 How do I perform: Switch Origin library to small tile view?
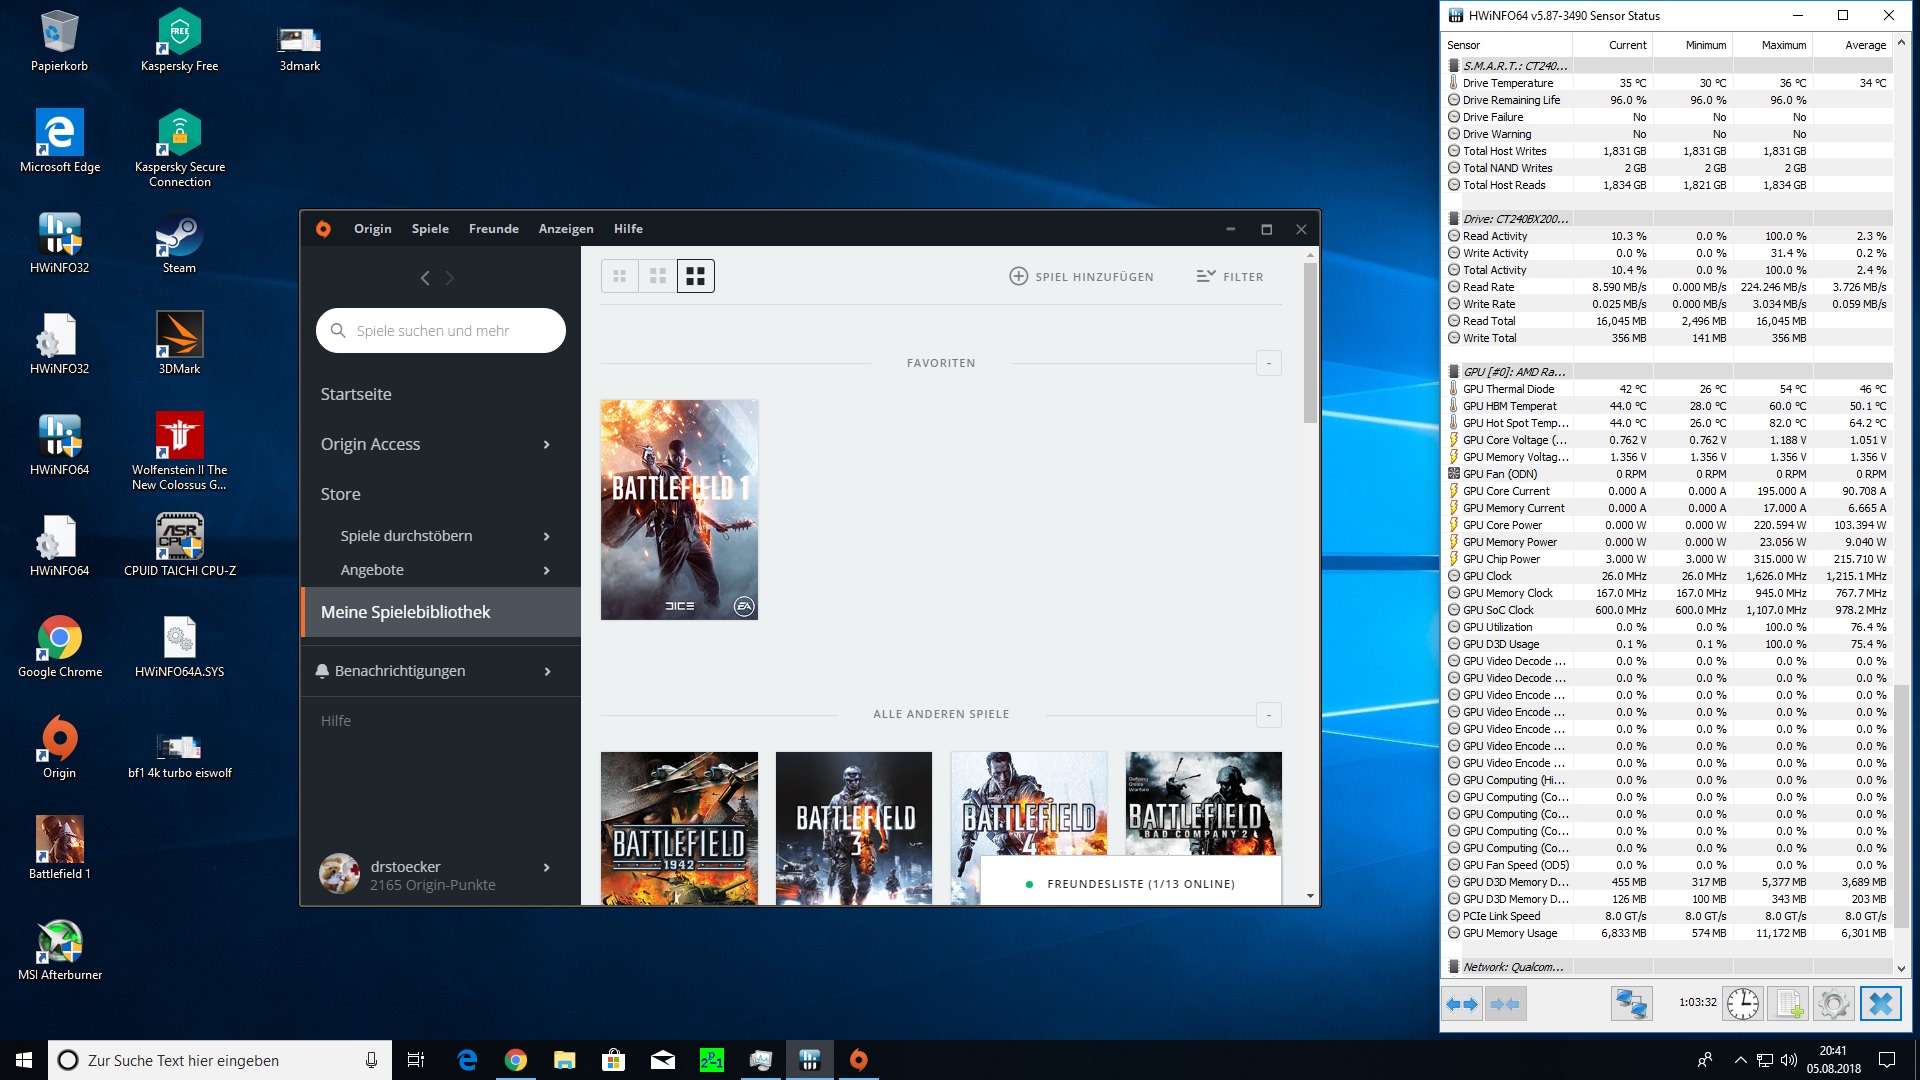pos(620,276)
